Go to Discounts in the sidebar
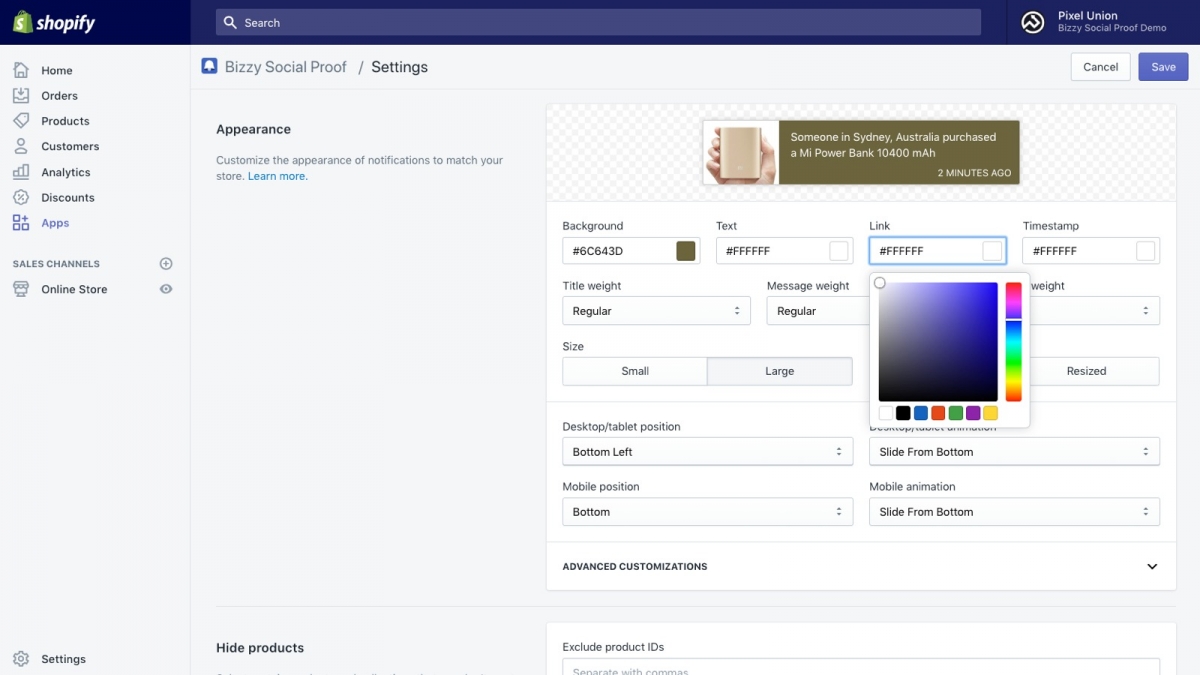 (x=68, y=198)
